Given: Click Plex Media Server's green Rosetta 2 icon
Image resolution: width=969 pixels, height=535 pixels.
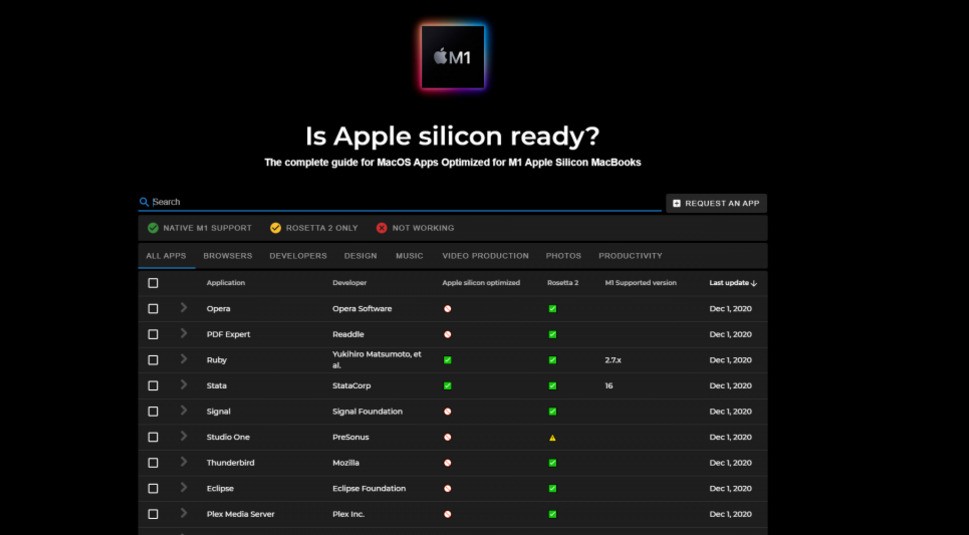Looking at the screenshot, I should coord(552,514).
